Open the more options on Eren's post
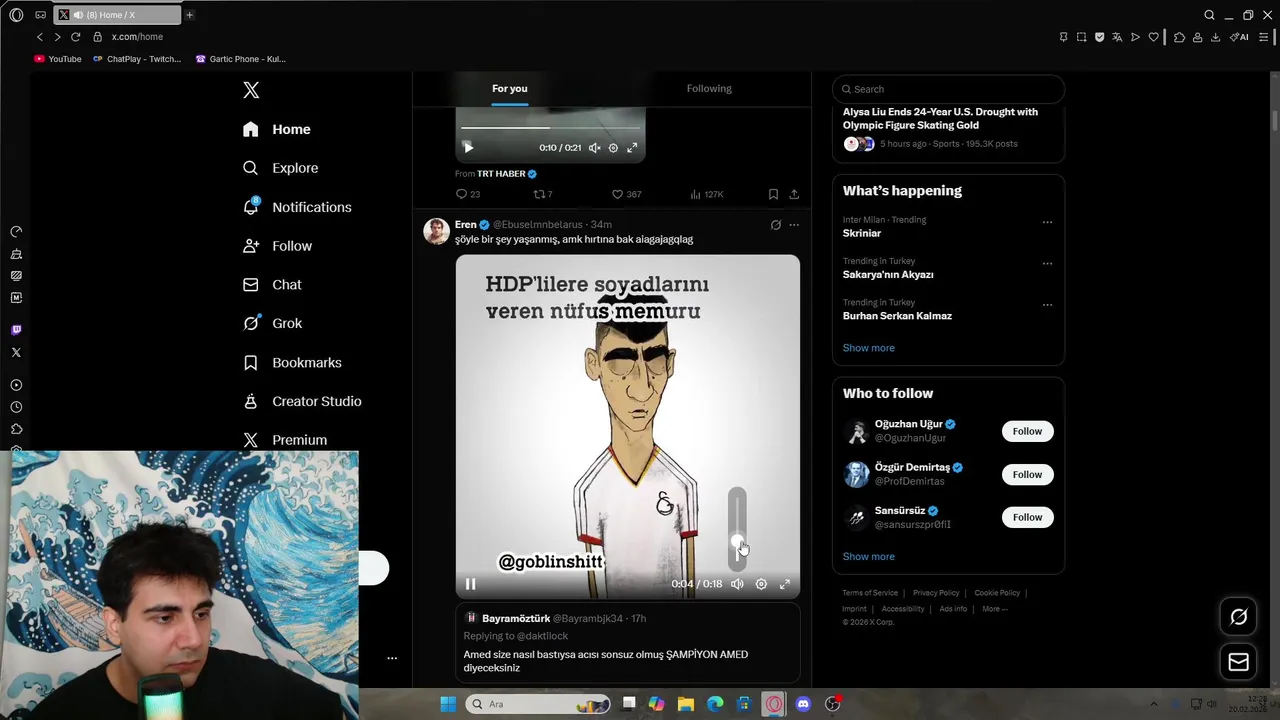The height and width of the screenshot is (720, 1280). coord(794,225)
